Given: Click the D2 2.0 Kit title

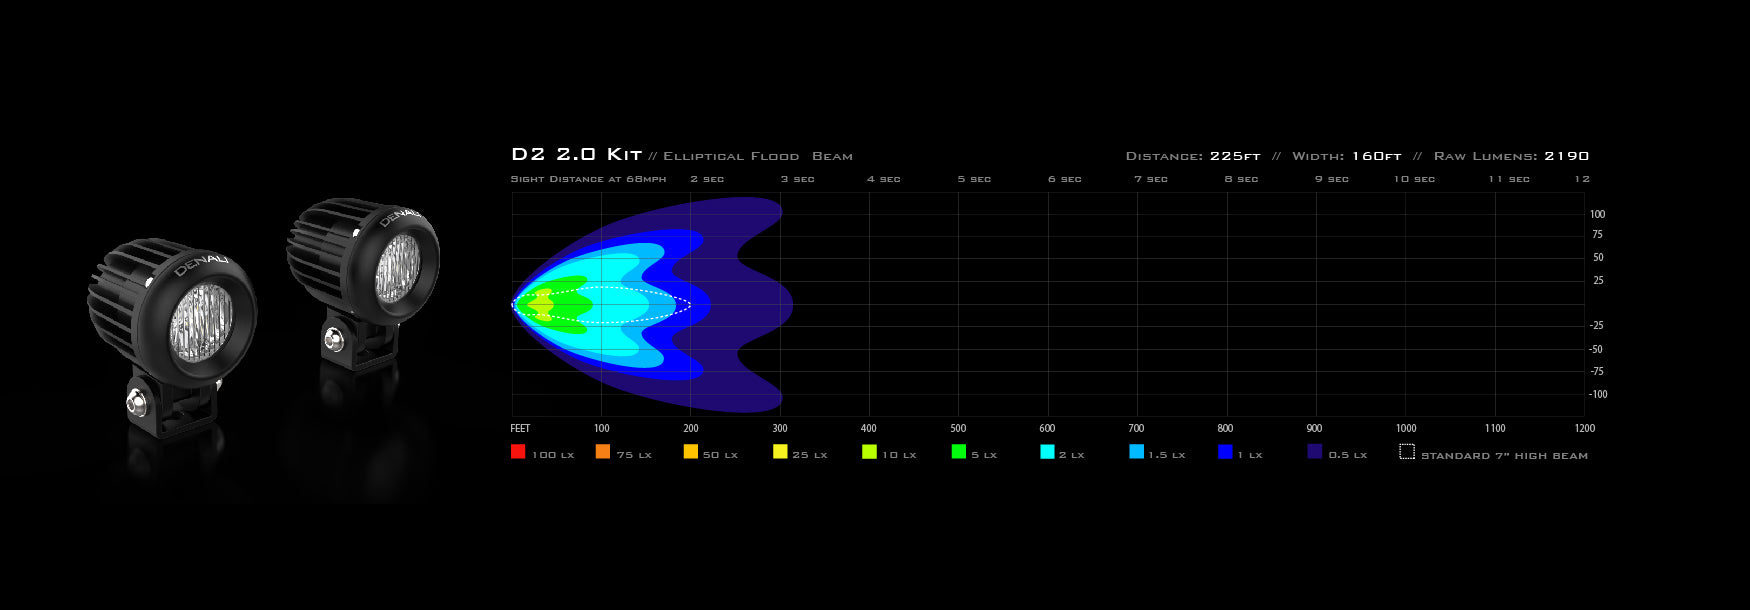Looking at the screenshot, I should coord(576,155).
